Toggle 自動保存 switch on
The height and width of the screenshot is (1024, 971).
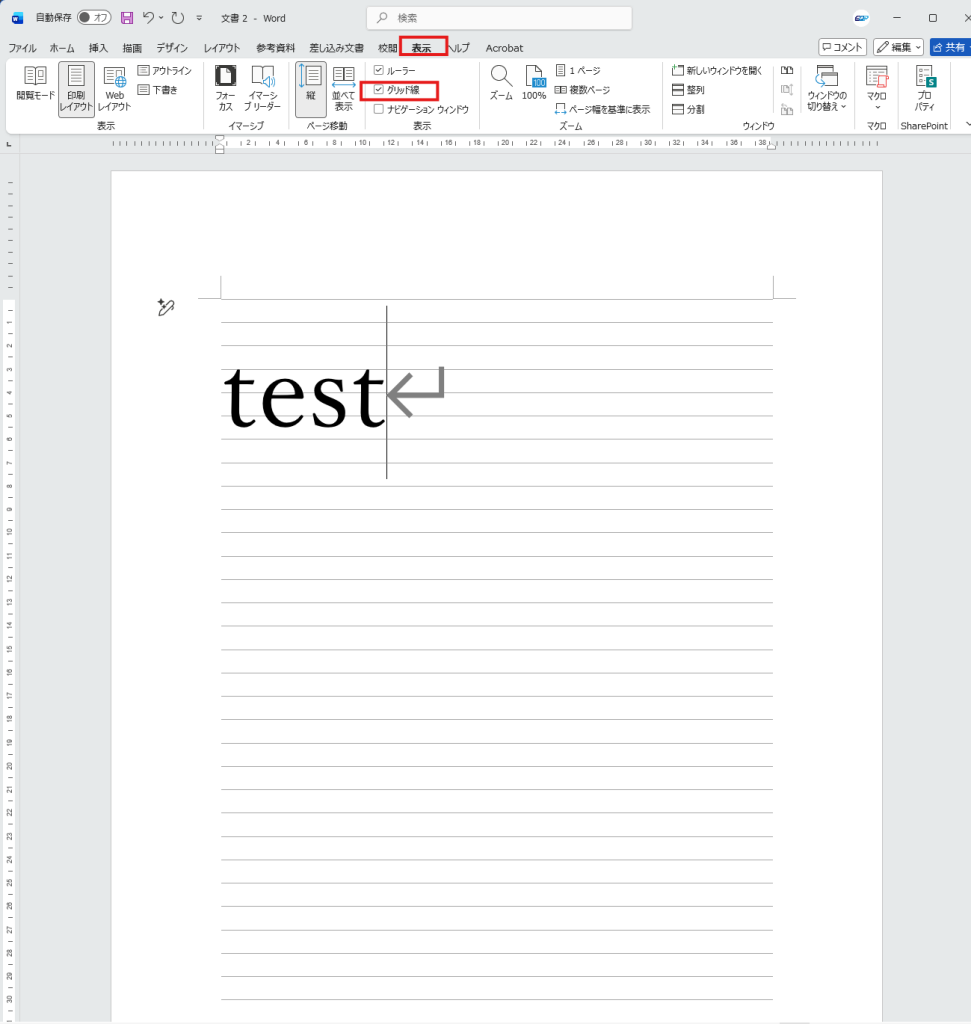click(x=94, y=18)
